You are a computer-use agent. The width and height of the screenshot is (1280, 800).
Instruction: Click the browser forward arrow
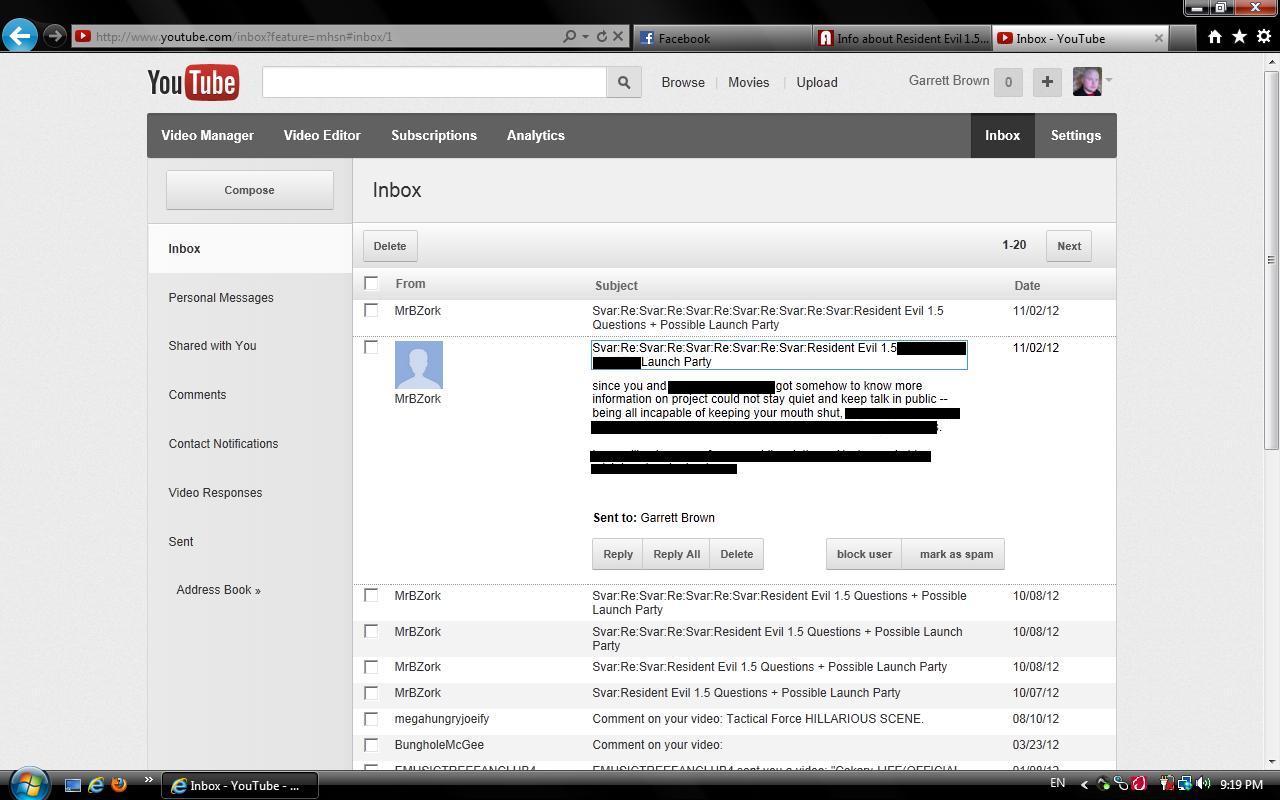pyautogui.click(x=55, y=36)
